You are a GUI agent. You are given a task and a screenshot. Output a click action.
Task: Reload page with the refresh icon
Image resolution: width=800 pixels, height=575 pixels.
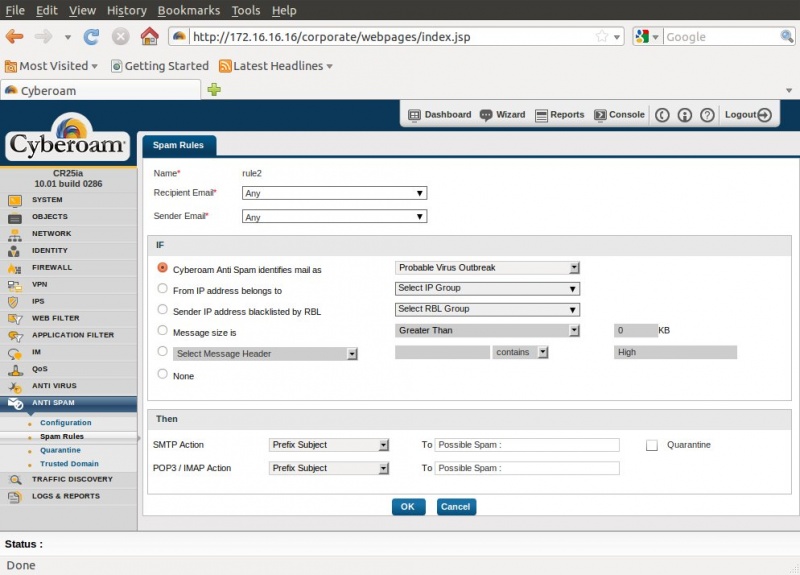click(91, 37)
